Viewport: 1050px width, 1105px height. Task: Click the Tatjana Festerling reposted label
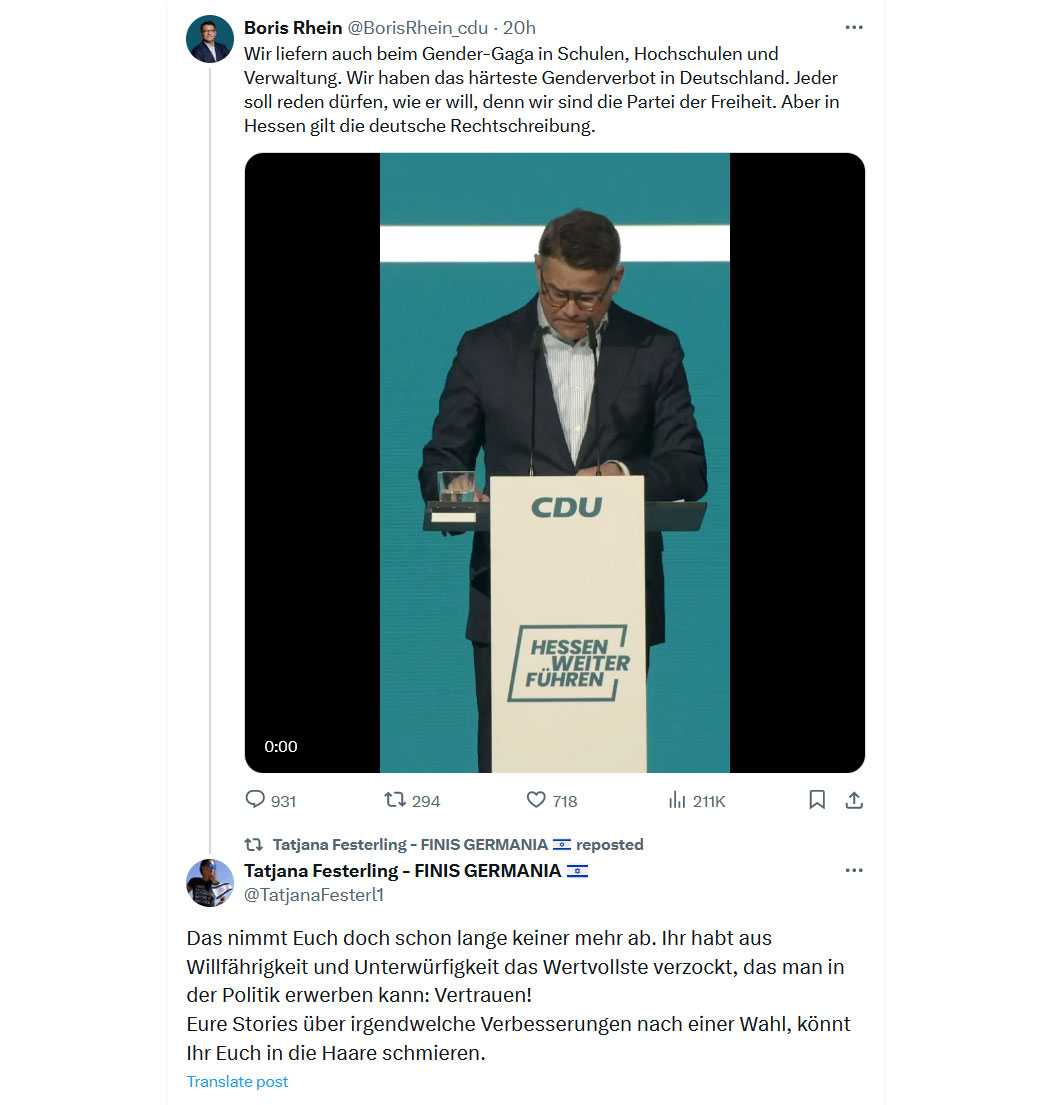(x=458, y=844)
